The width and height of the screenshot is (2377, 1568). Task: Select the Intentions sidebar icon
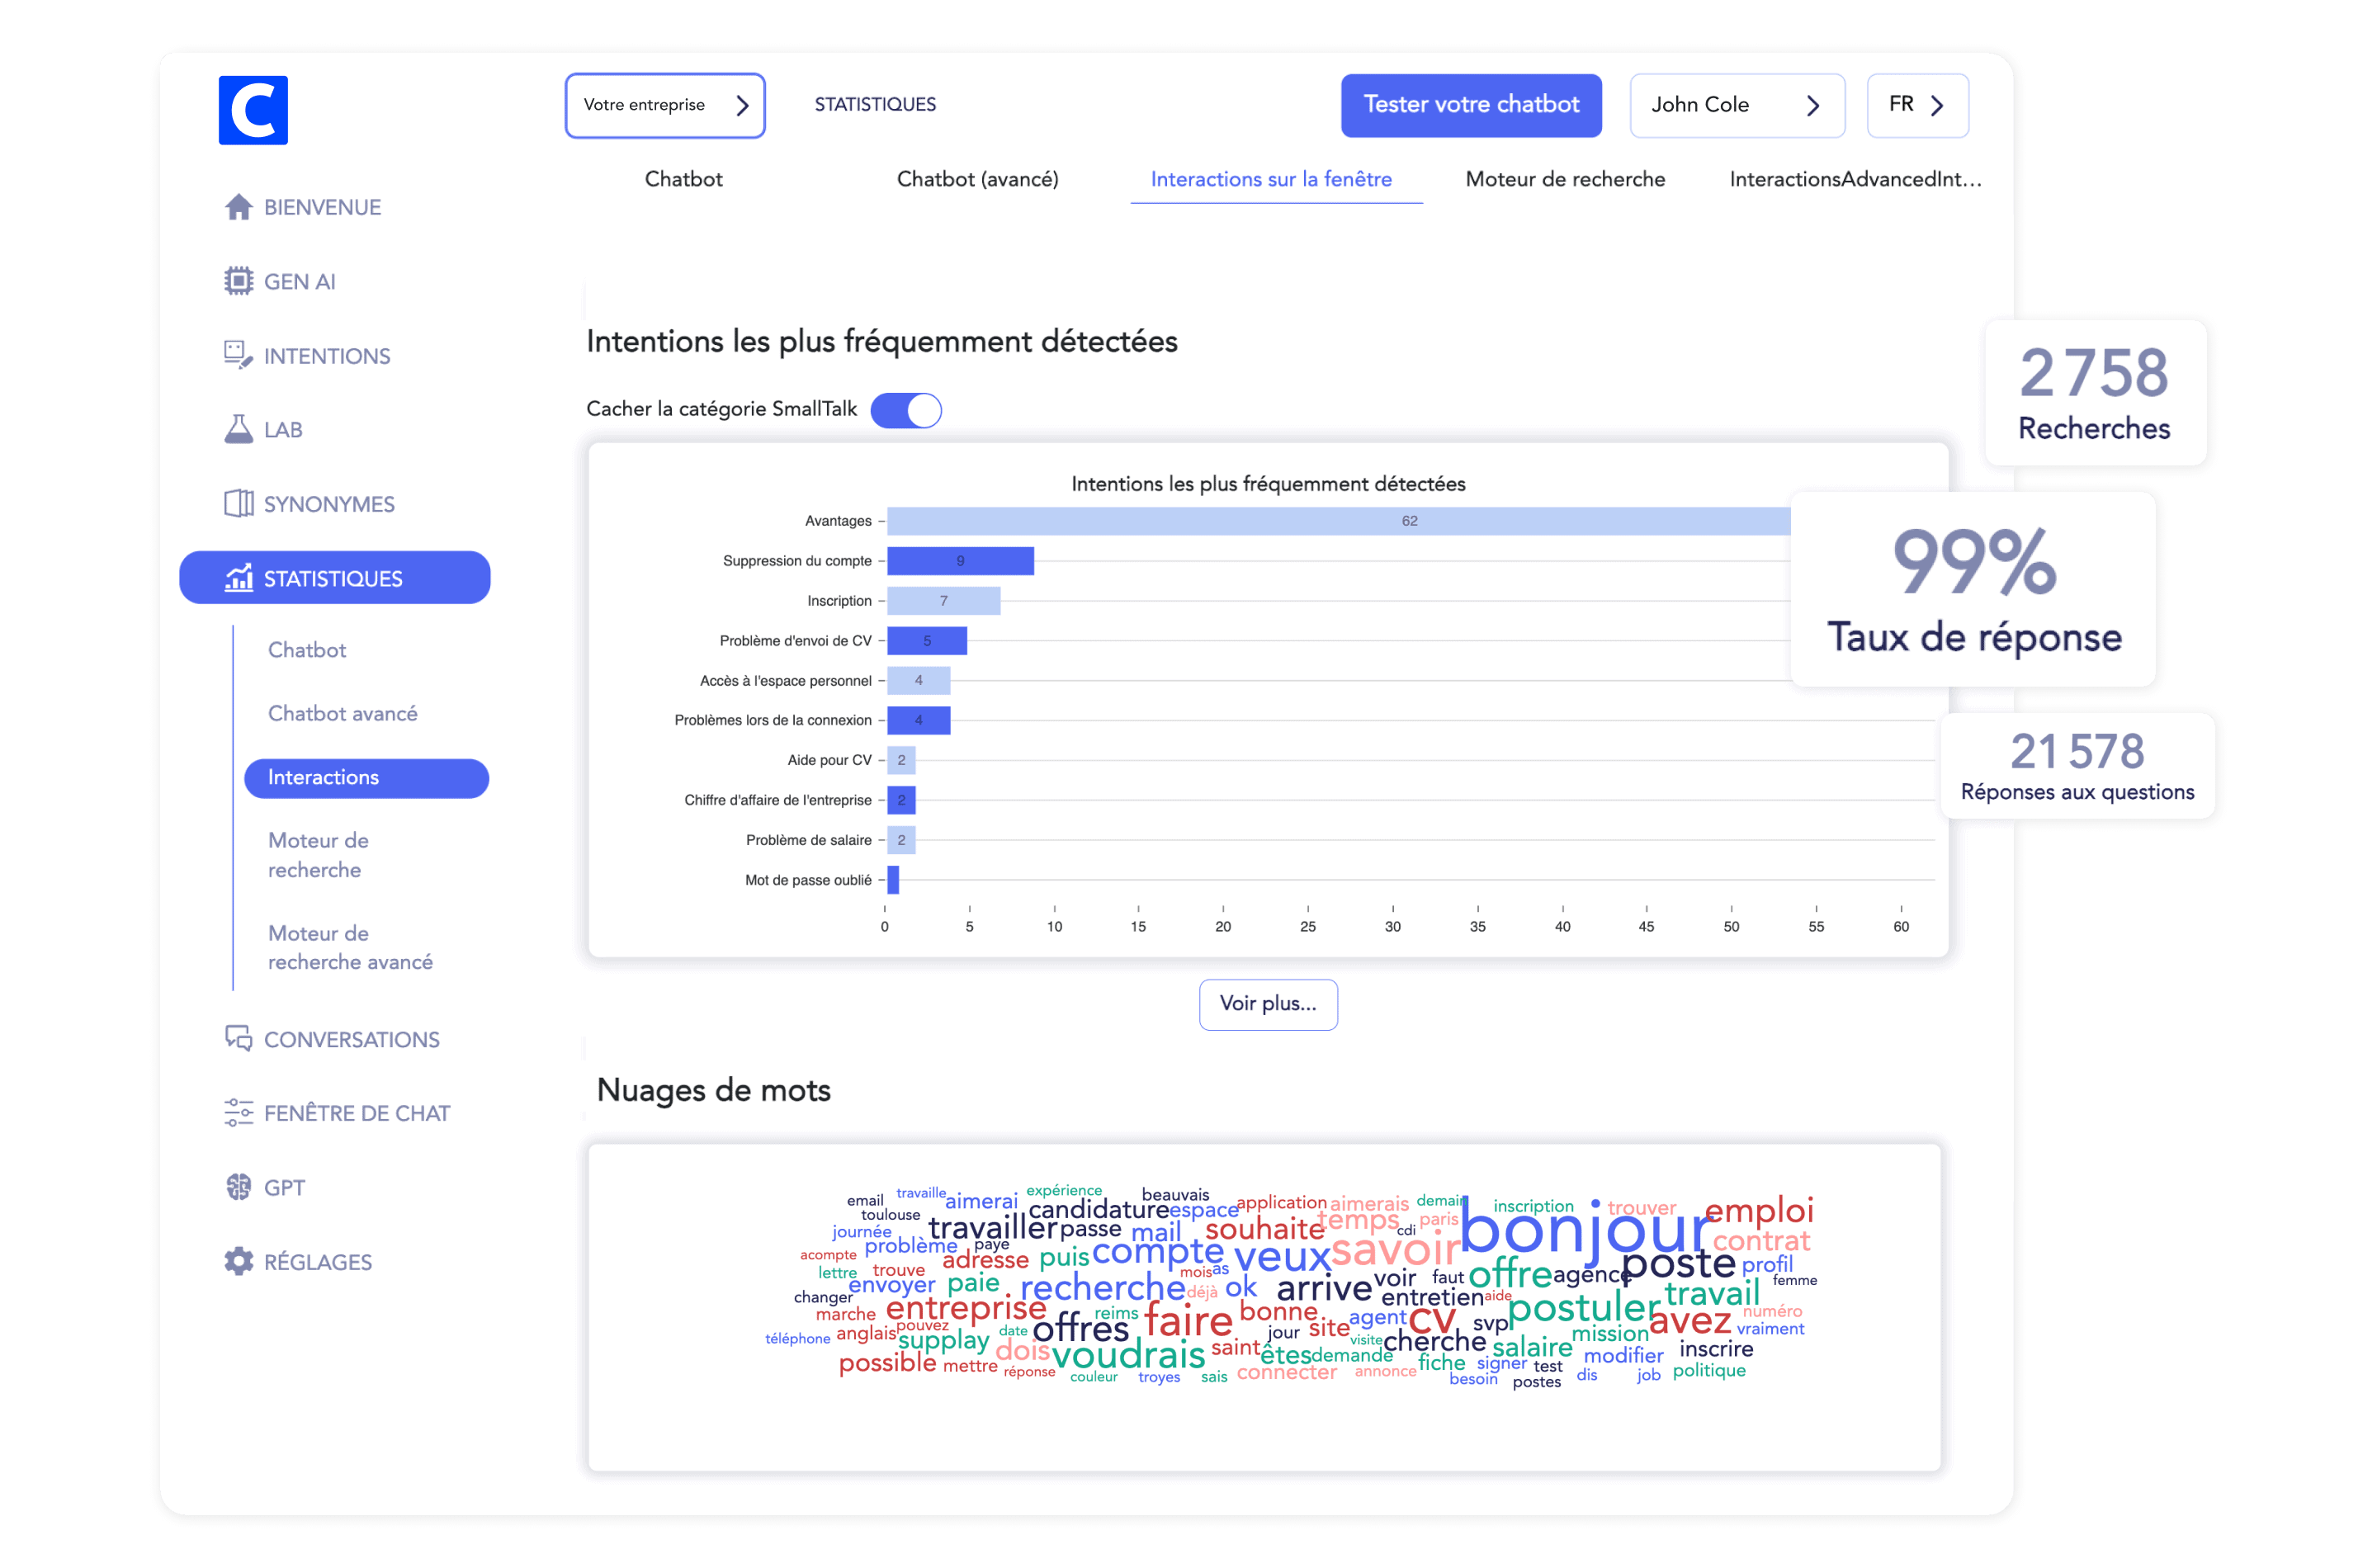click(x=238, y=355)
